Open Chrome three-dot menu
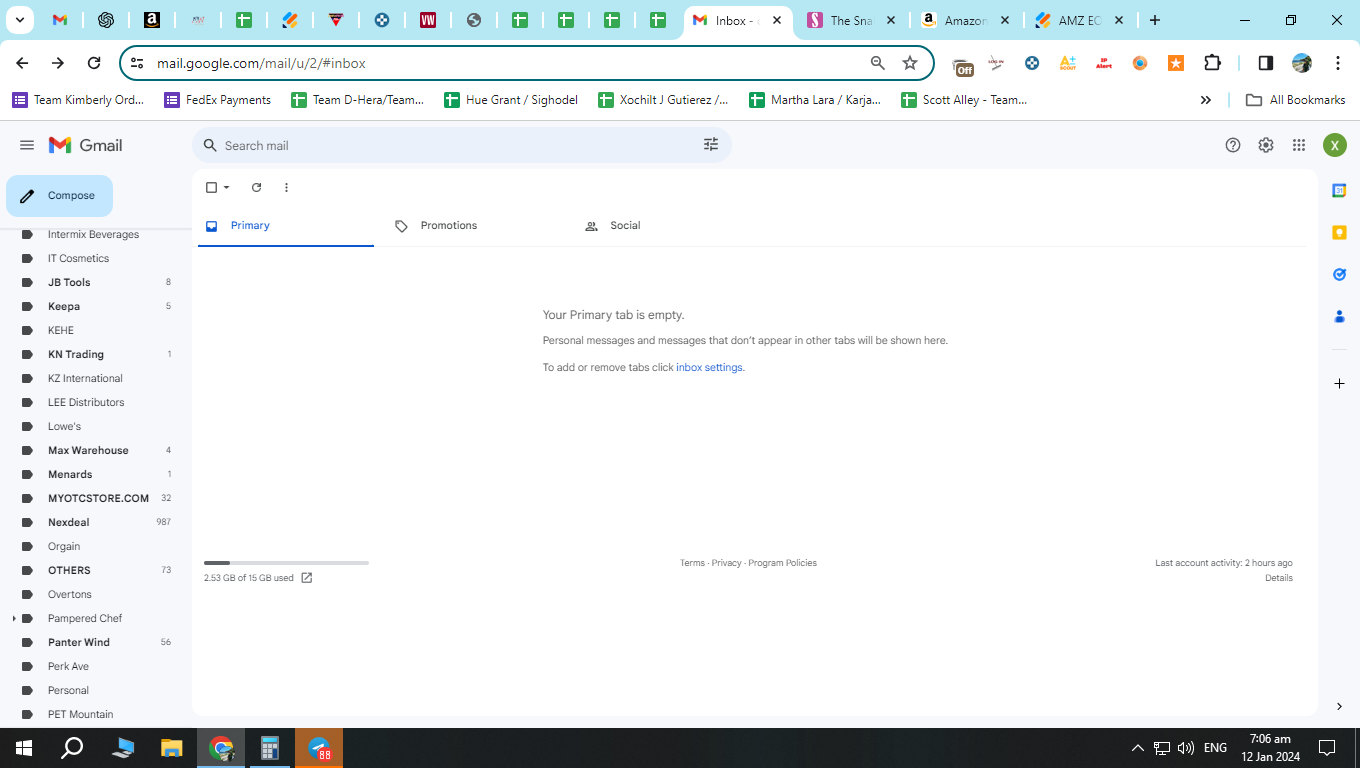The image size is (1360, 768). click(1338, 63)
